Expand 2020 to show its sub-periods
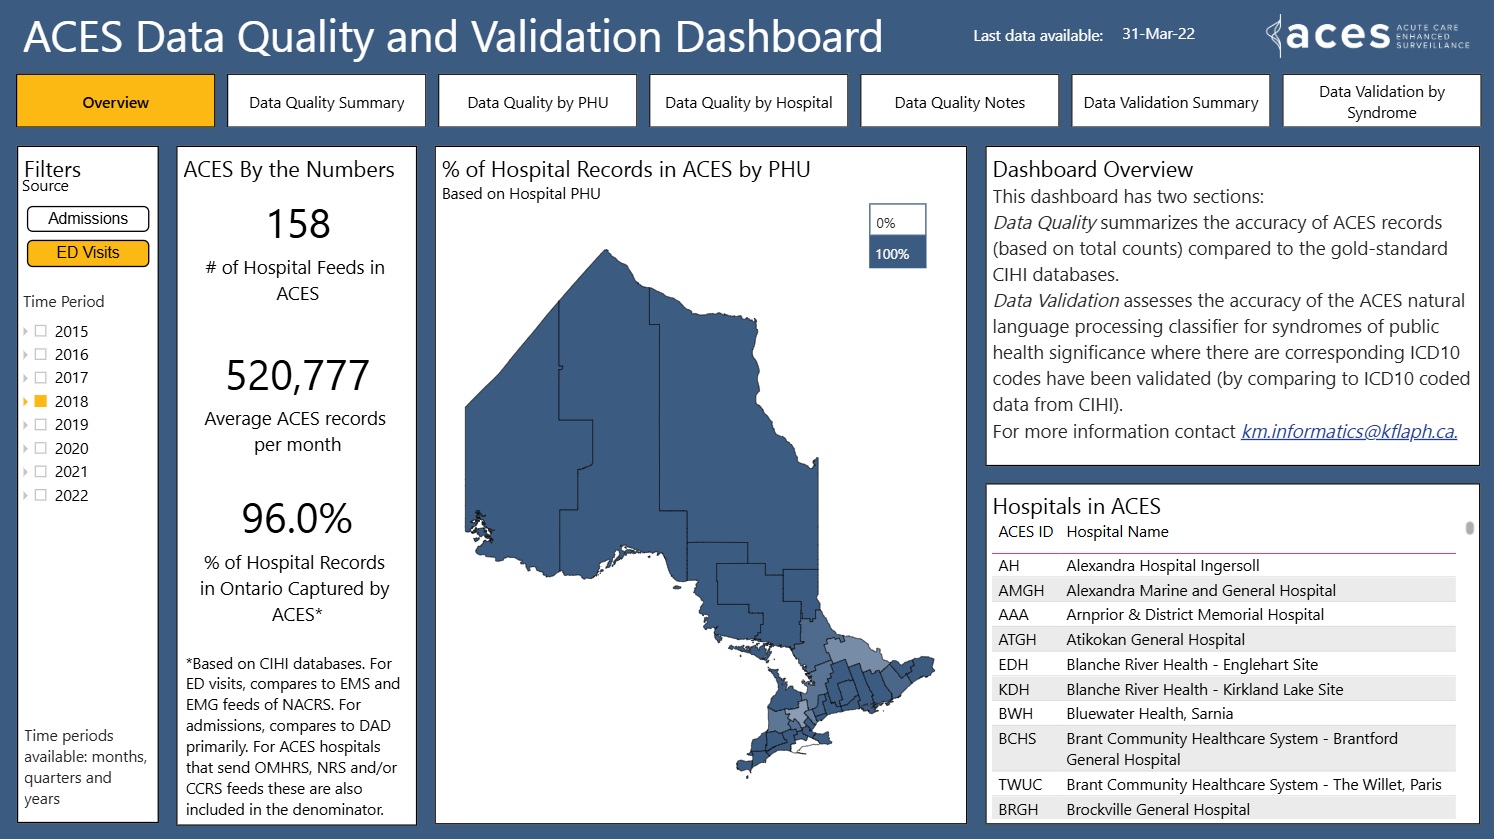 coord(26,447)
